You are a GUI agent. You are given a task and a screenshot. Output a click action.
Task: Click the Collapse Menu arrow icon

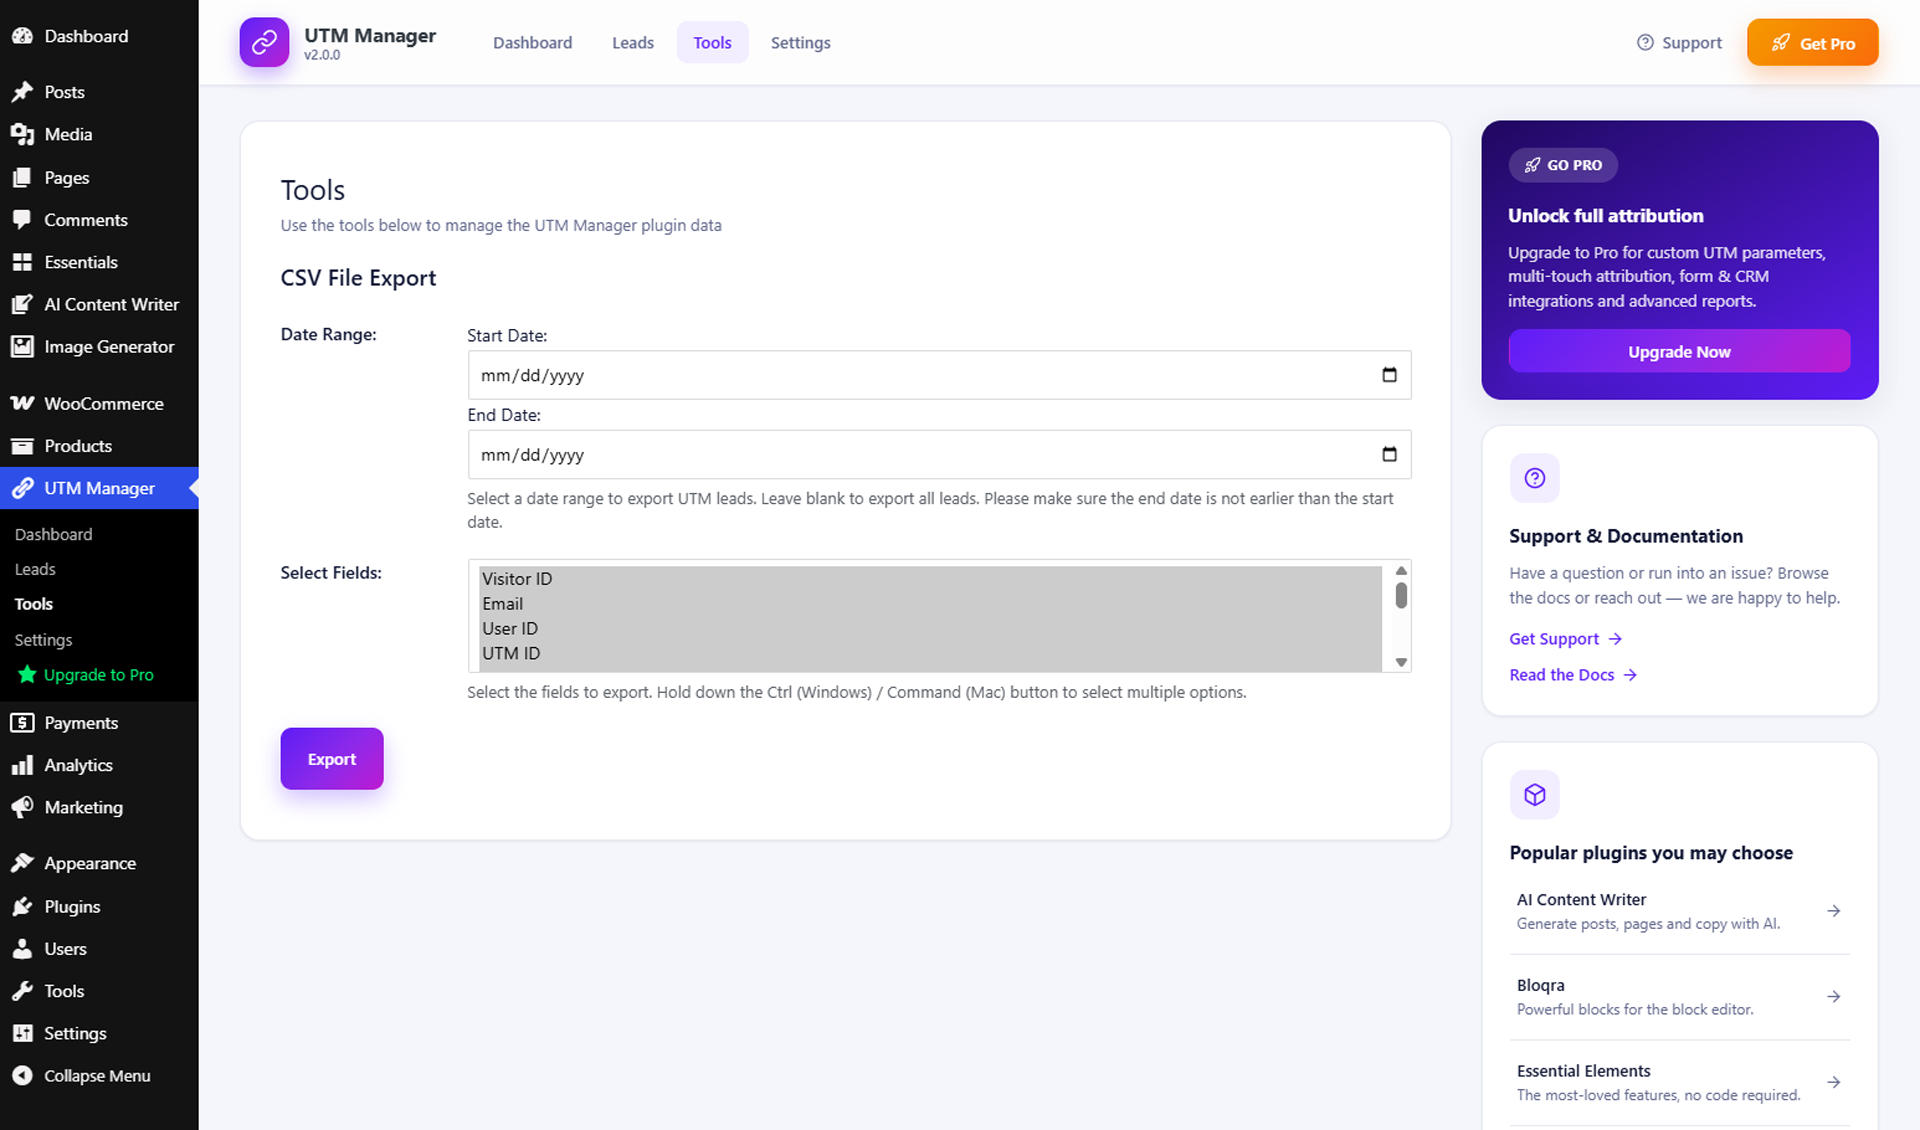(x=22, y=1076)
